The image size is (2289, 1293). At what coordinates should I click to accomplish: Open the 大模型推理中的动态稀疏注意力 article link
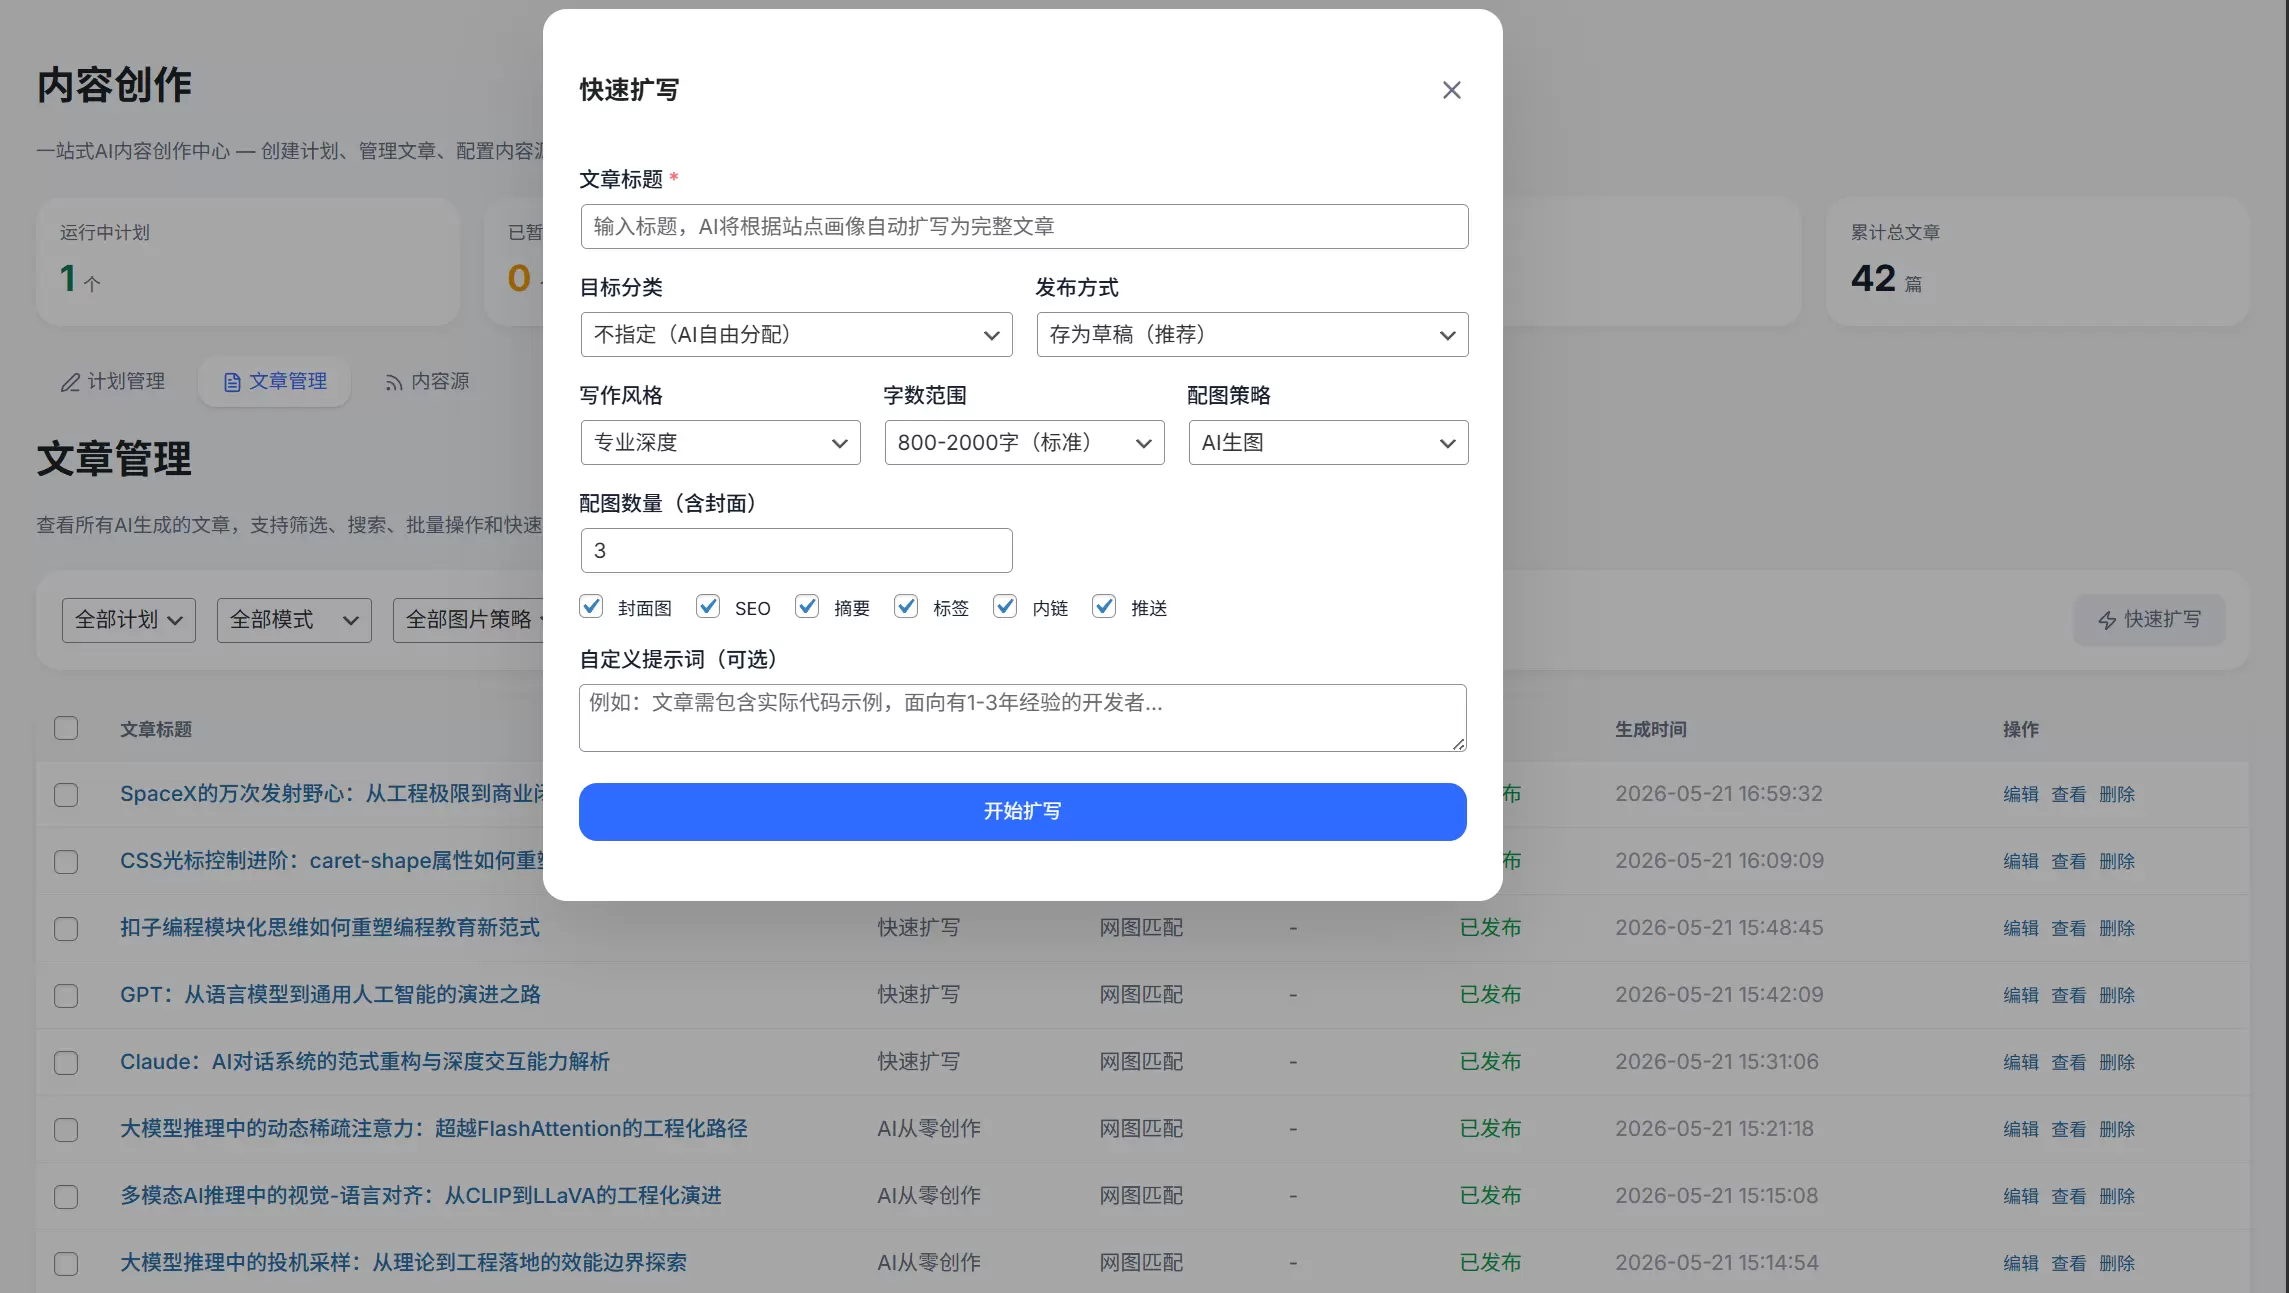coord(434,1129)
